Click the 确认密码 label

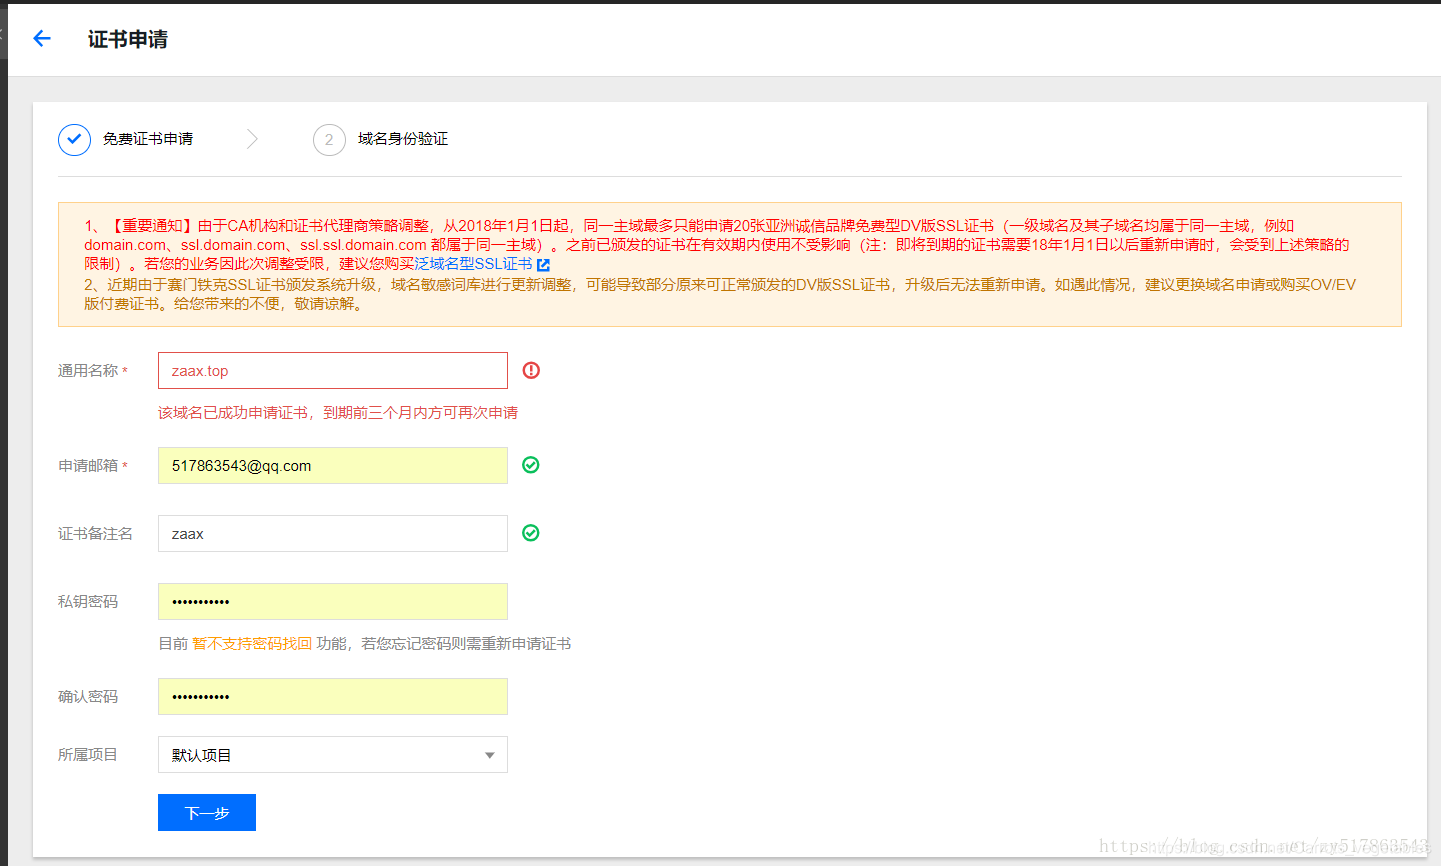point(88,697)
